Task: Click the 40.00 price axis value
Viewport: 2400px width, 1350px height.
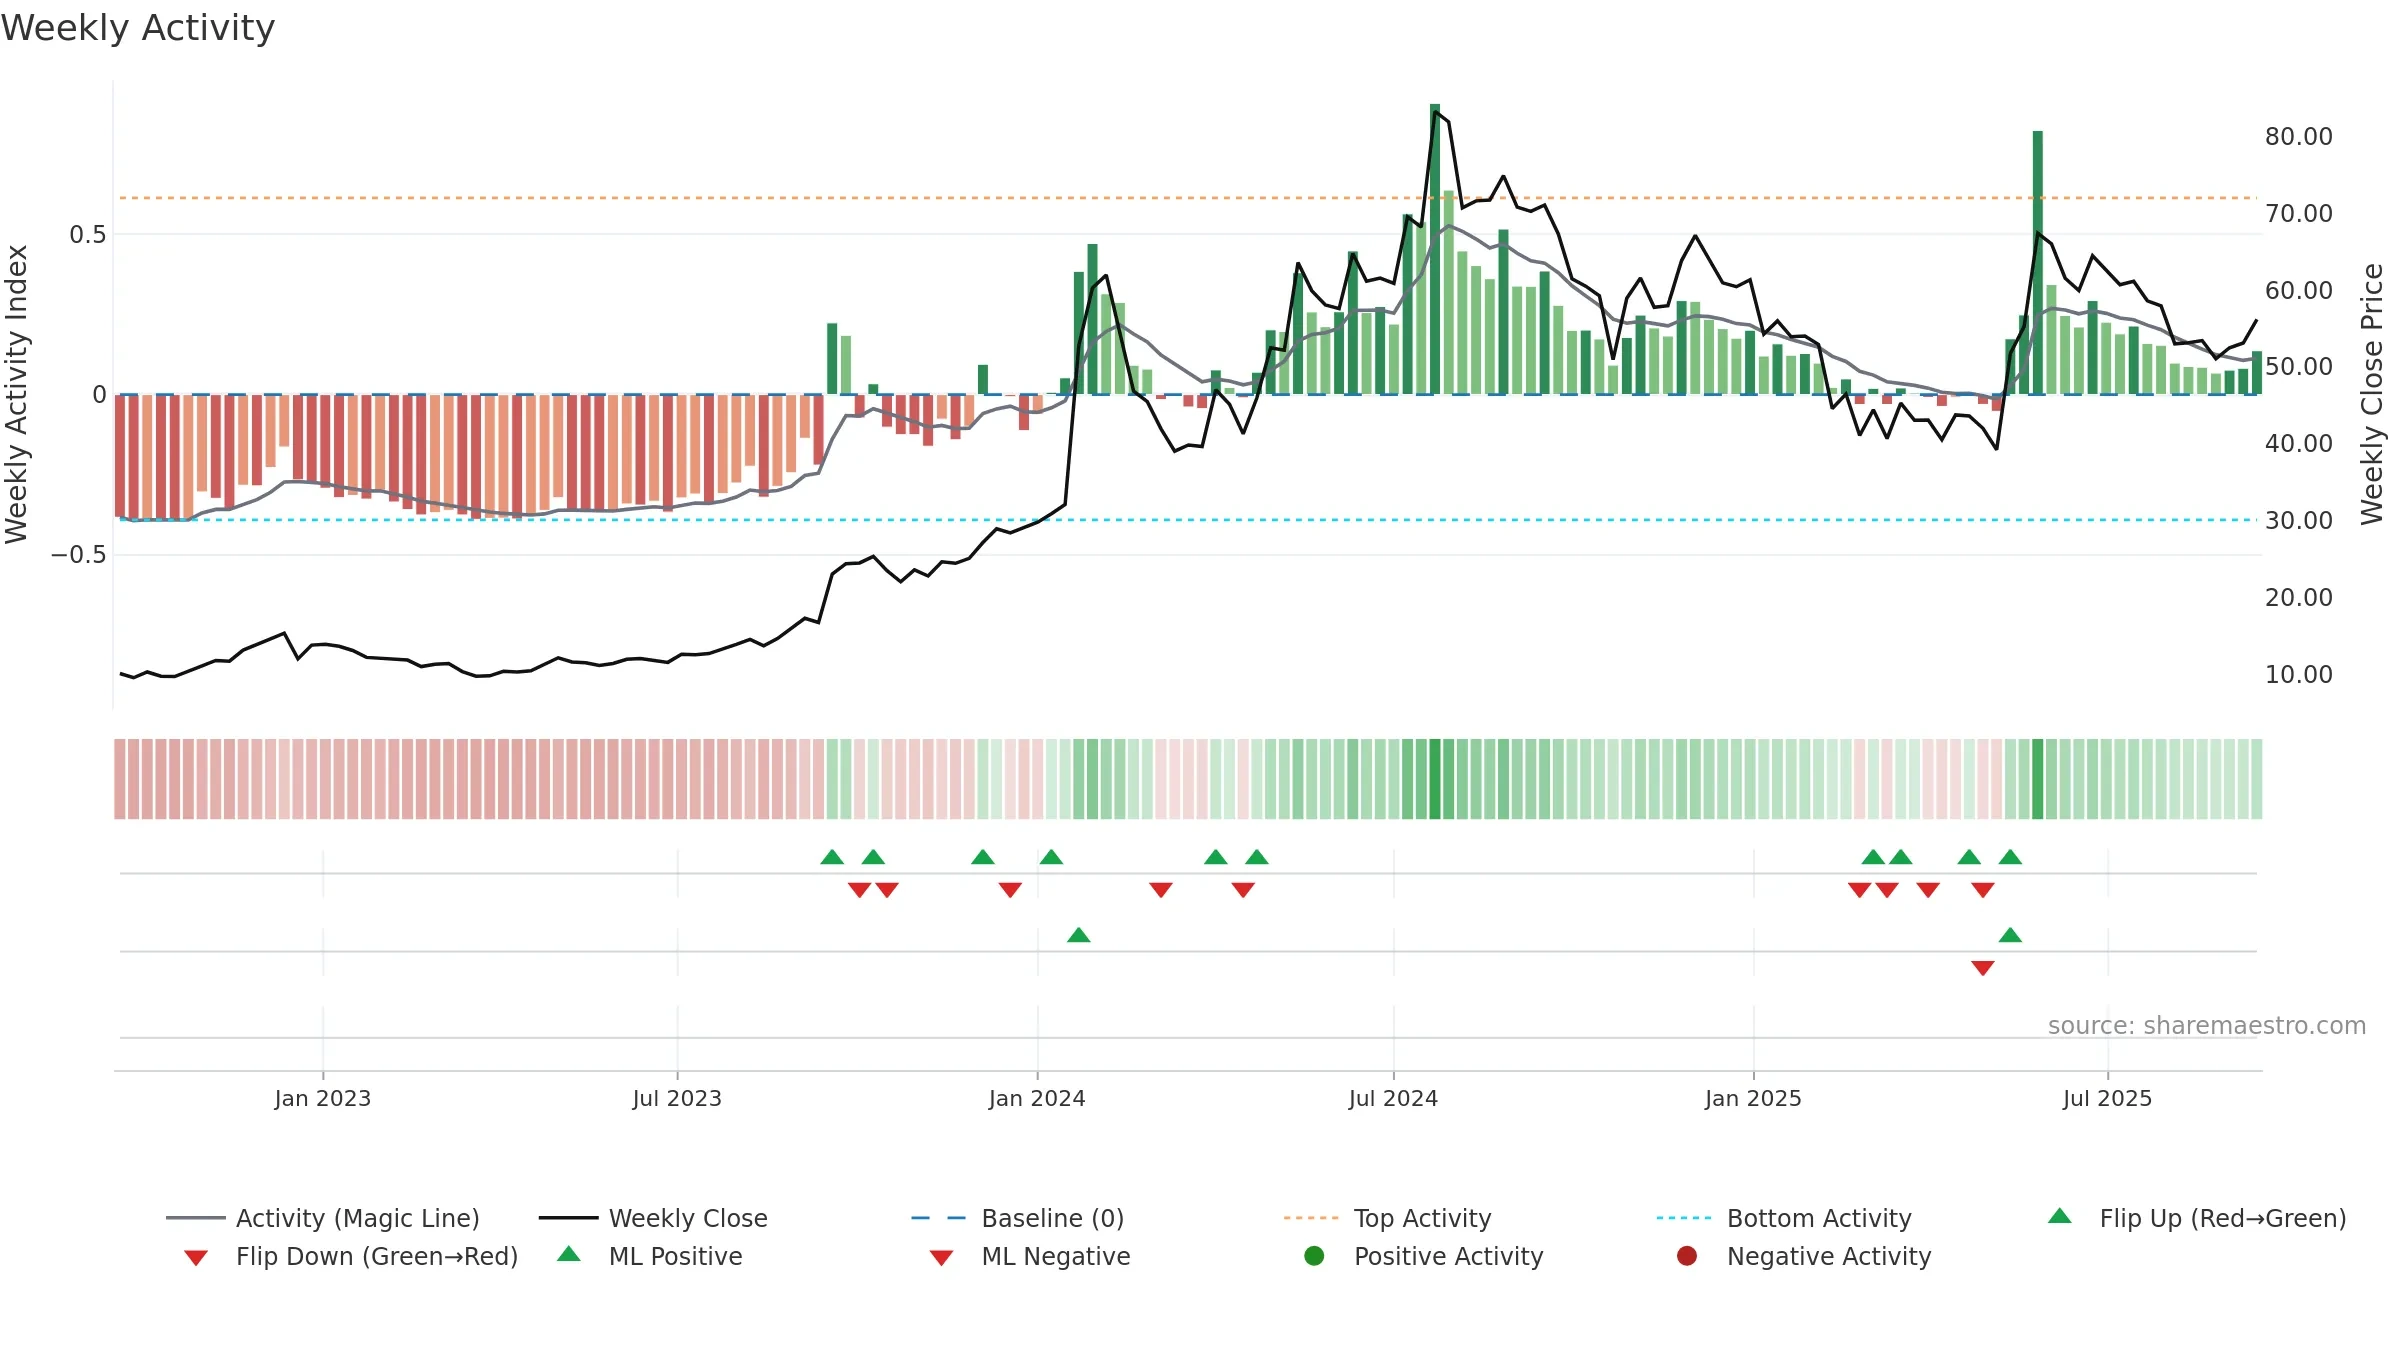Action: (x=2299, y=443)
